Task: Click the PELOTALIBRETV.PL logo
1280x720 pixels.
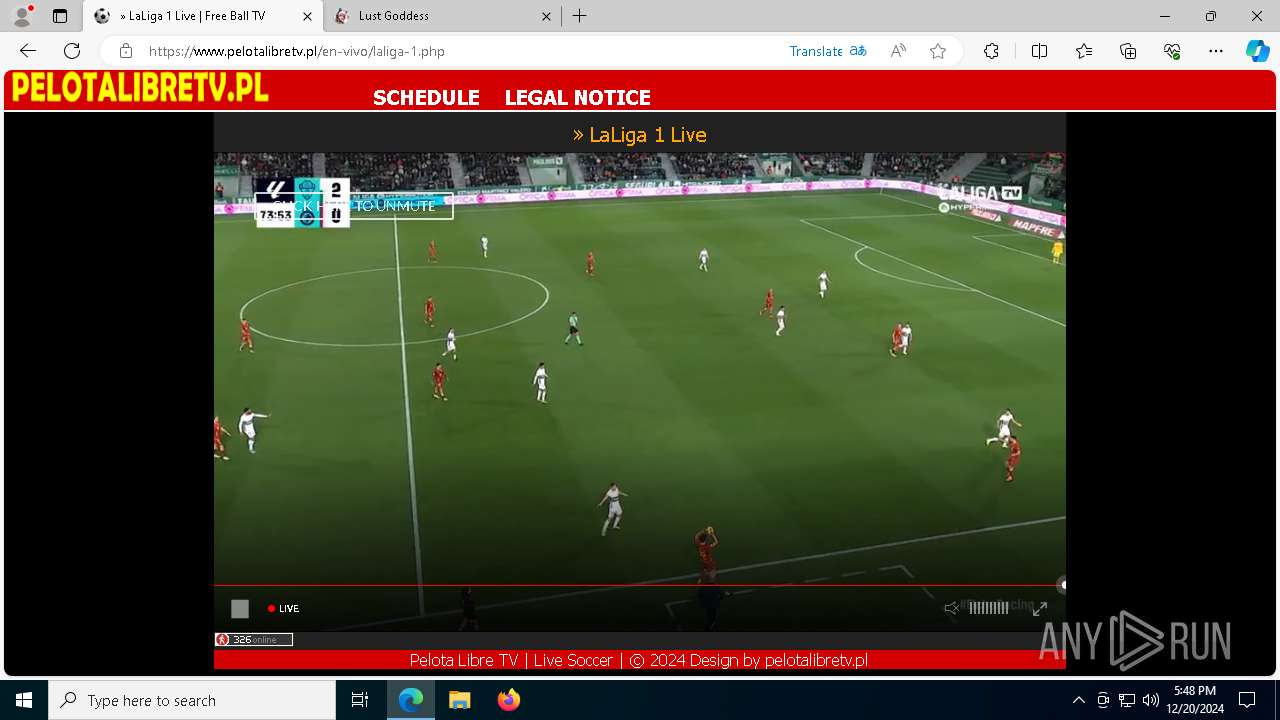Action: coord(140,88)
